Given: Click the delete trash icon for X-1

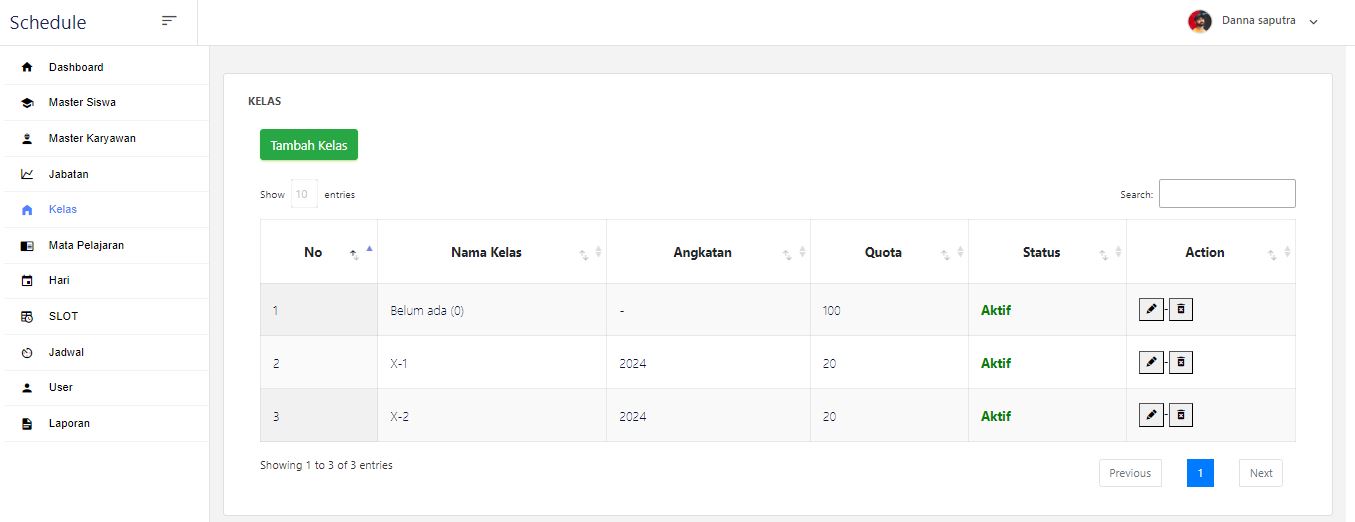Looking at the screenshot, I should (x=1181, y=362).
